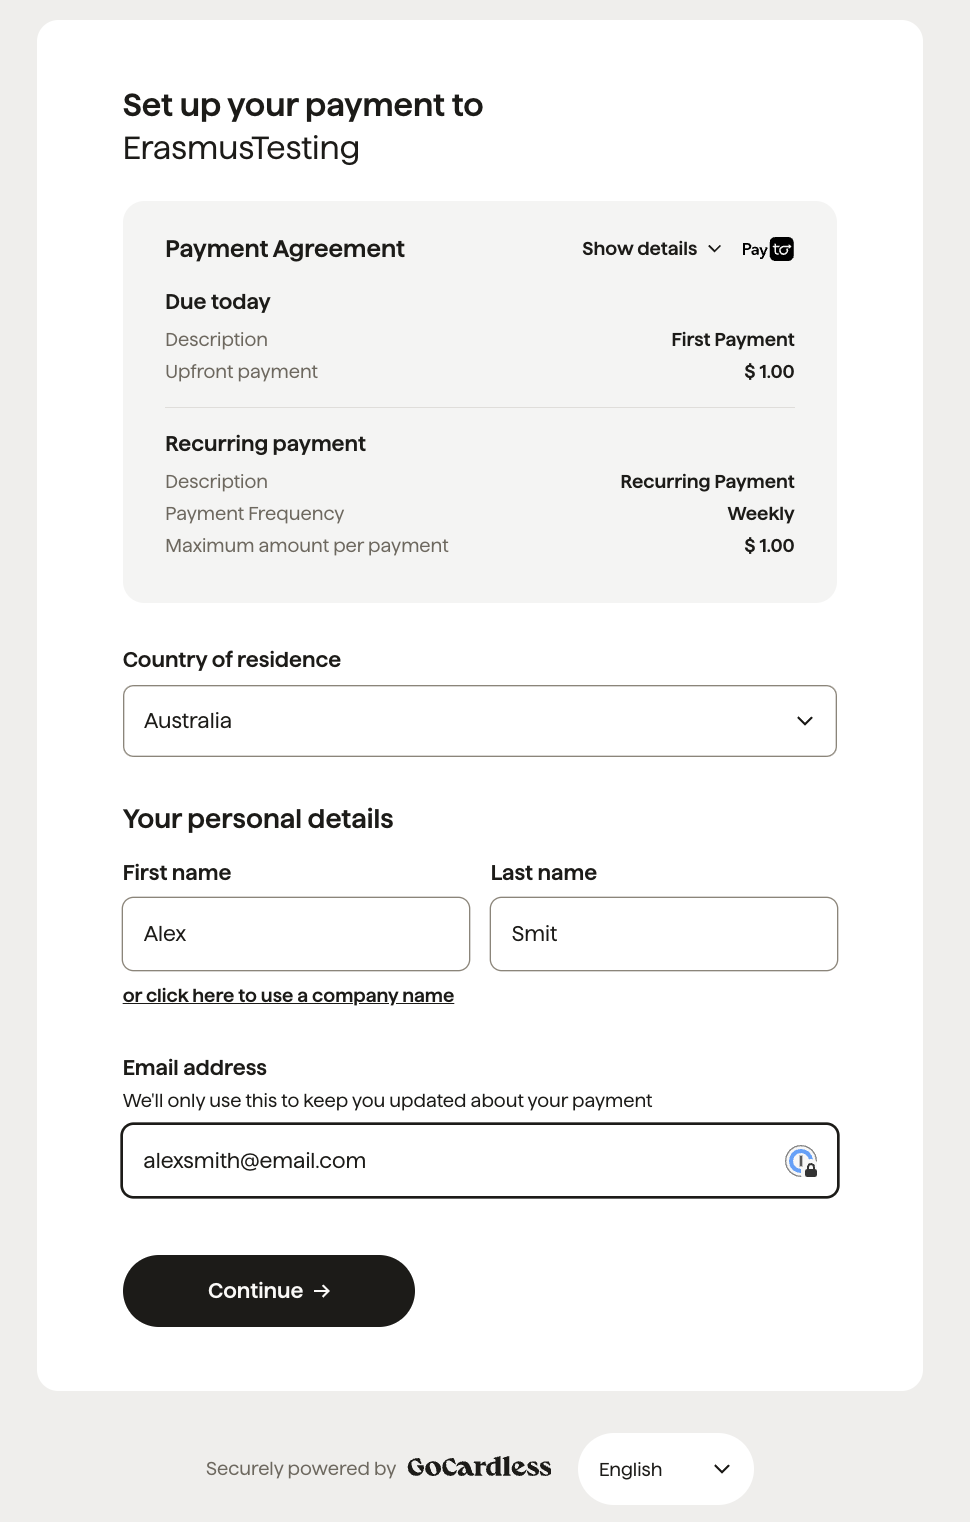Open the Country of residence dropdown

click(480, 721)
